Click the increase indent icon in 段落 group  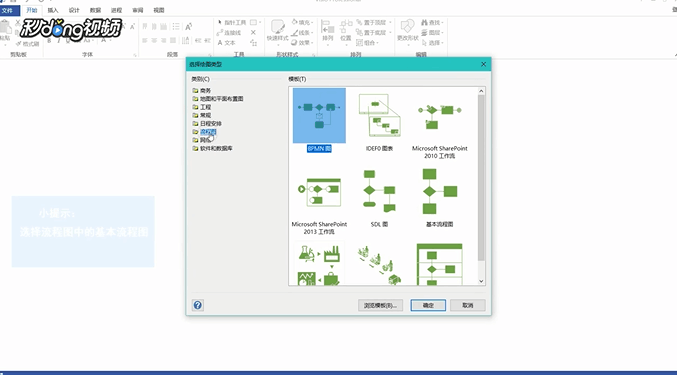(x=208, y=41)
